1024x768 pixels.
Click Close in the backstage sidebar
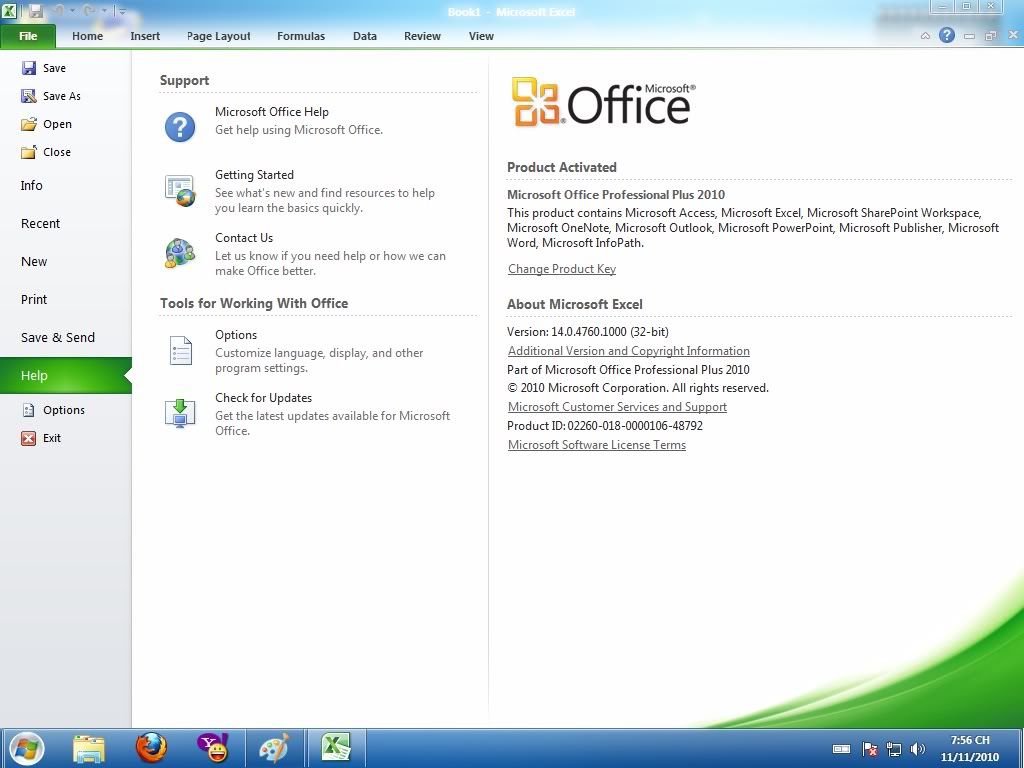(46, 152)
